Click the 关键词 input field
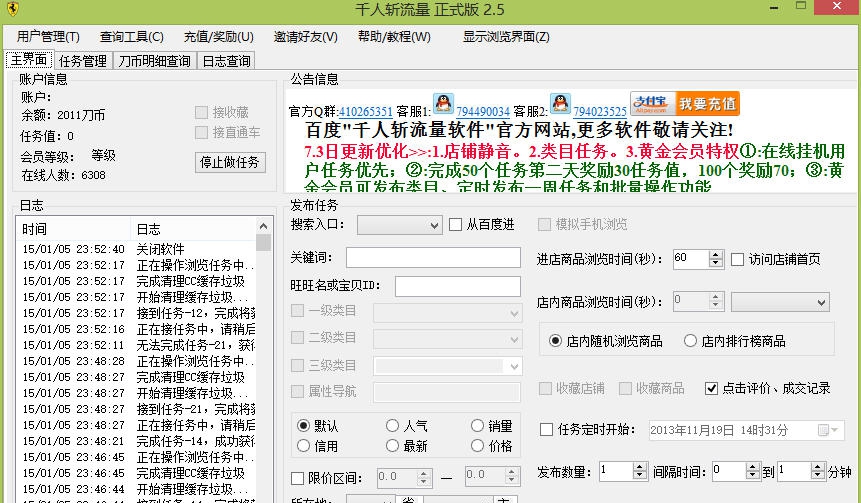861x503 pixels. (433, 258)
